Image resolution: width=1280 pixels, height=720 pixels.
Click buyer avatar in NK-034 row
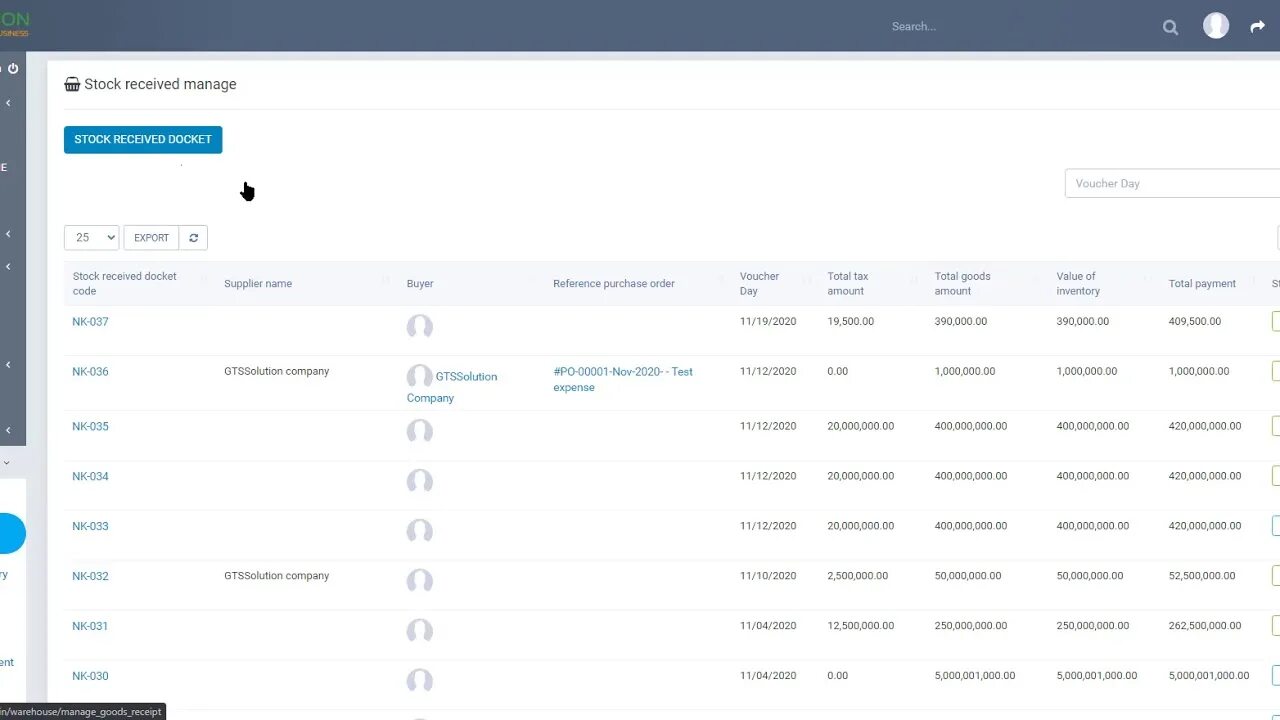point(420,482)
